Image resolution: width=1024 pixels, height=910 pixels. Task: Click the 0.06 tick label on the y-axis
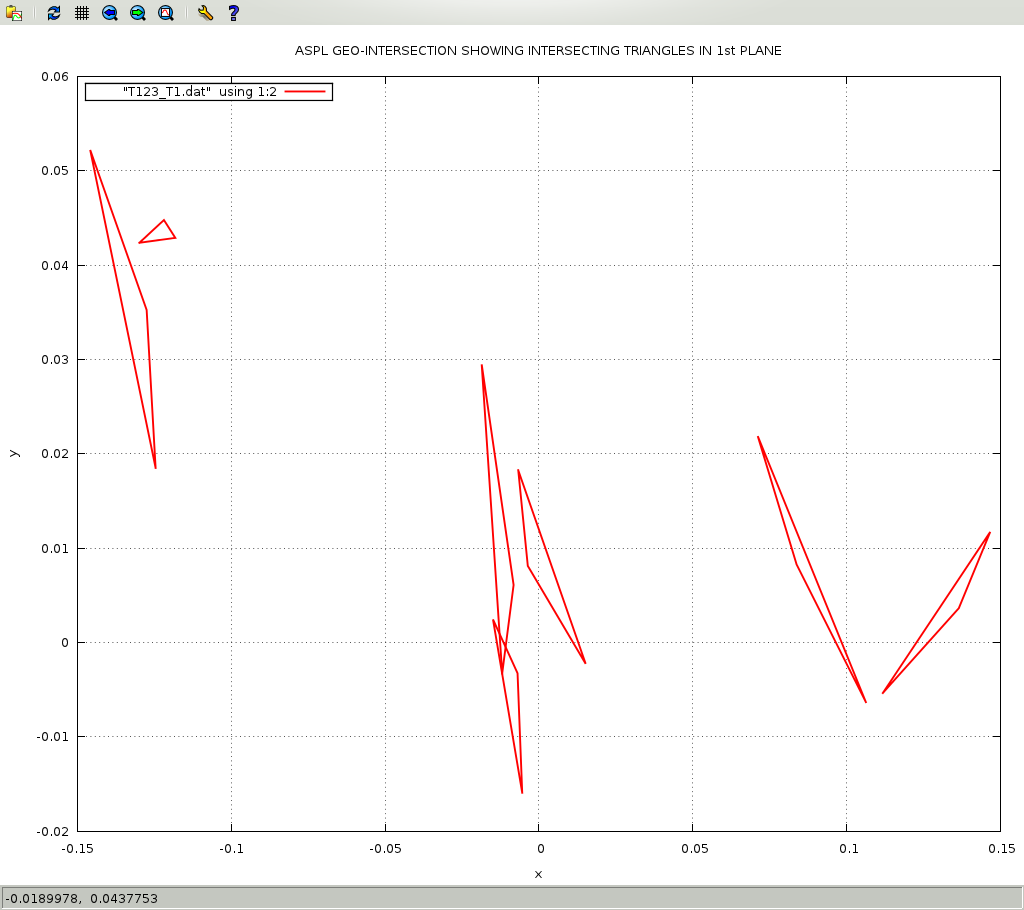(54, 77)
